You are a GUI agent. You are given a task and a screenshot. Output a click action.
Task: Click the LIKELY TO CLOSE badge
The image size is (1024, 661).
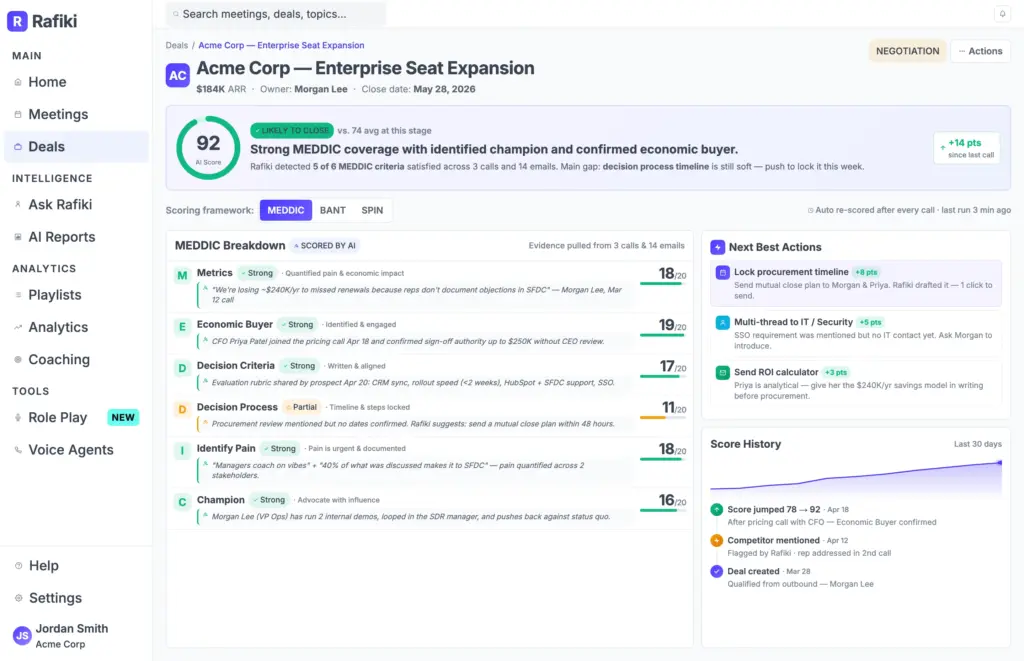tap(292, 131)
